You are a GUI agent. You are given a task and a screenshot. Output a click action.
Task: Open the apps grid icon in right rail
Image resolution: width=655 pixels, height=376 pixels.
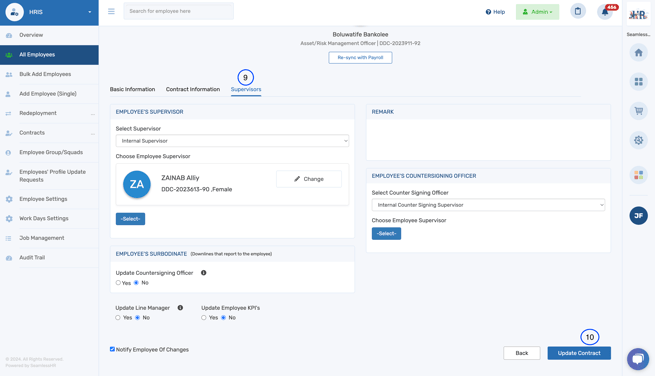[638, 81]
